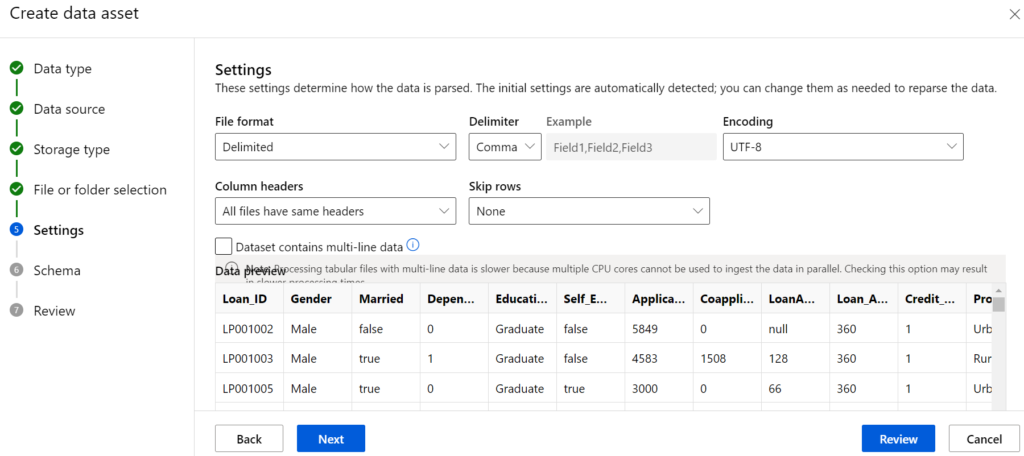Viewport: 1024px width, 456px height.
Task: Click the 1508 coapplicant cell
Action: pos(728,359)
